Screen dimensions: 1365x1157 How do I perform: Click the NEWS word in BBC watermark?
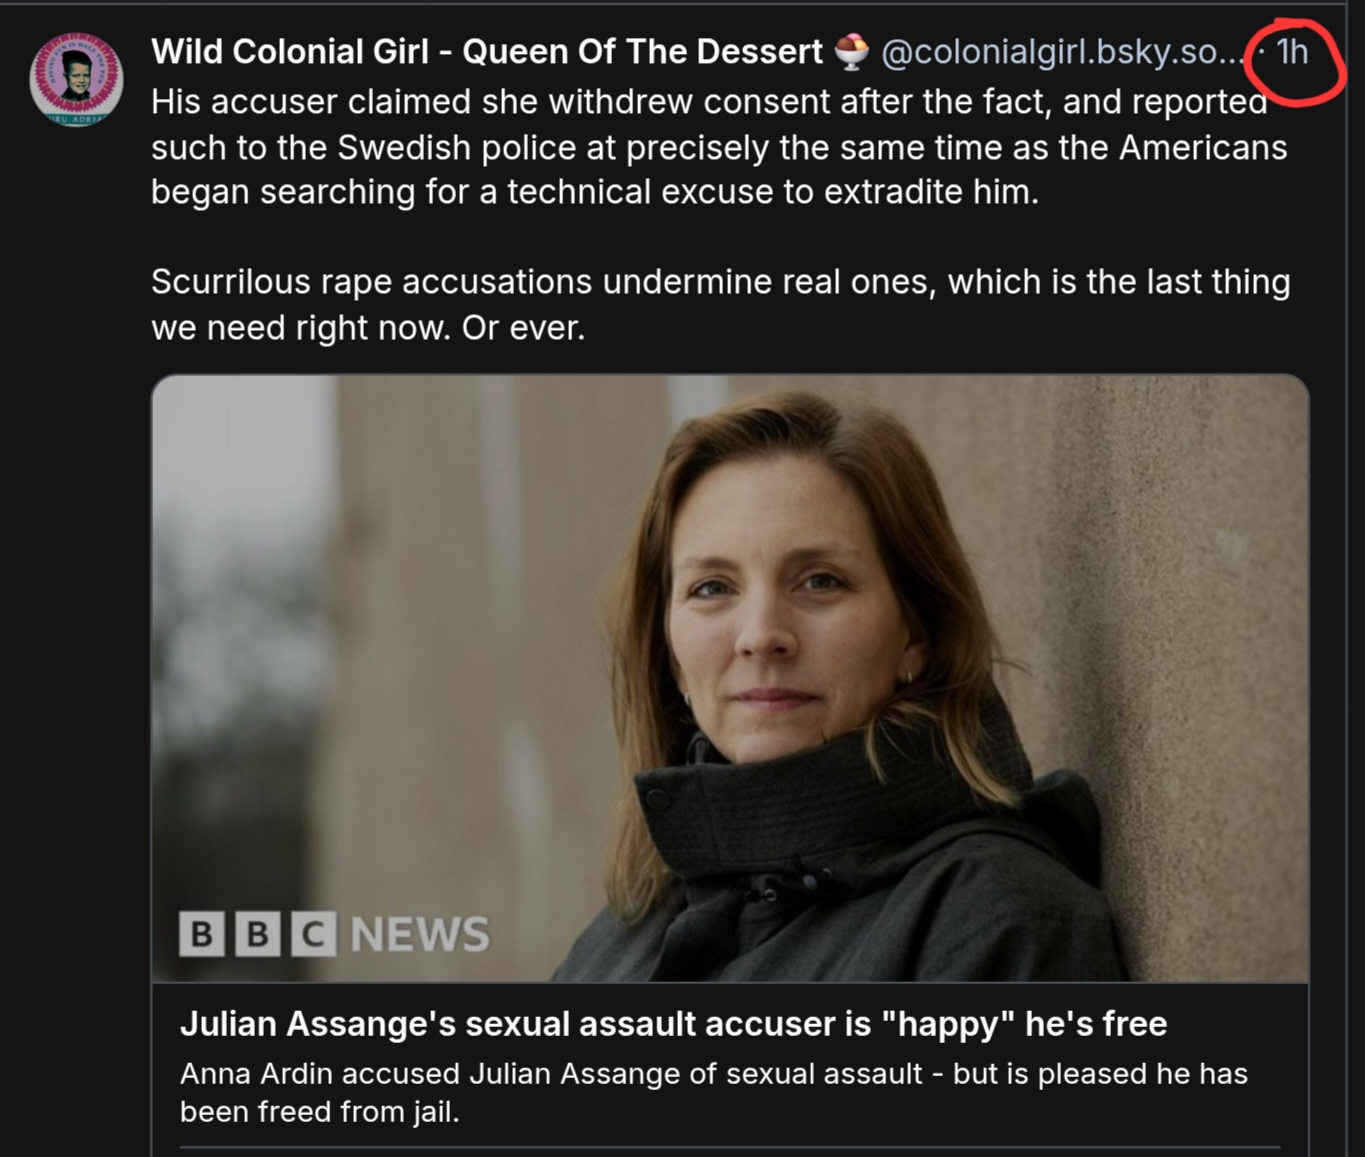point(420,934)
